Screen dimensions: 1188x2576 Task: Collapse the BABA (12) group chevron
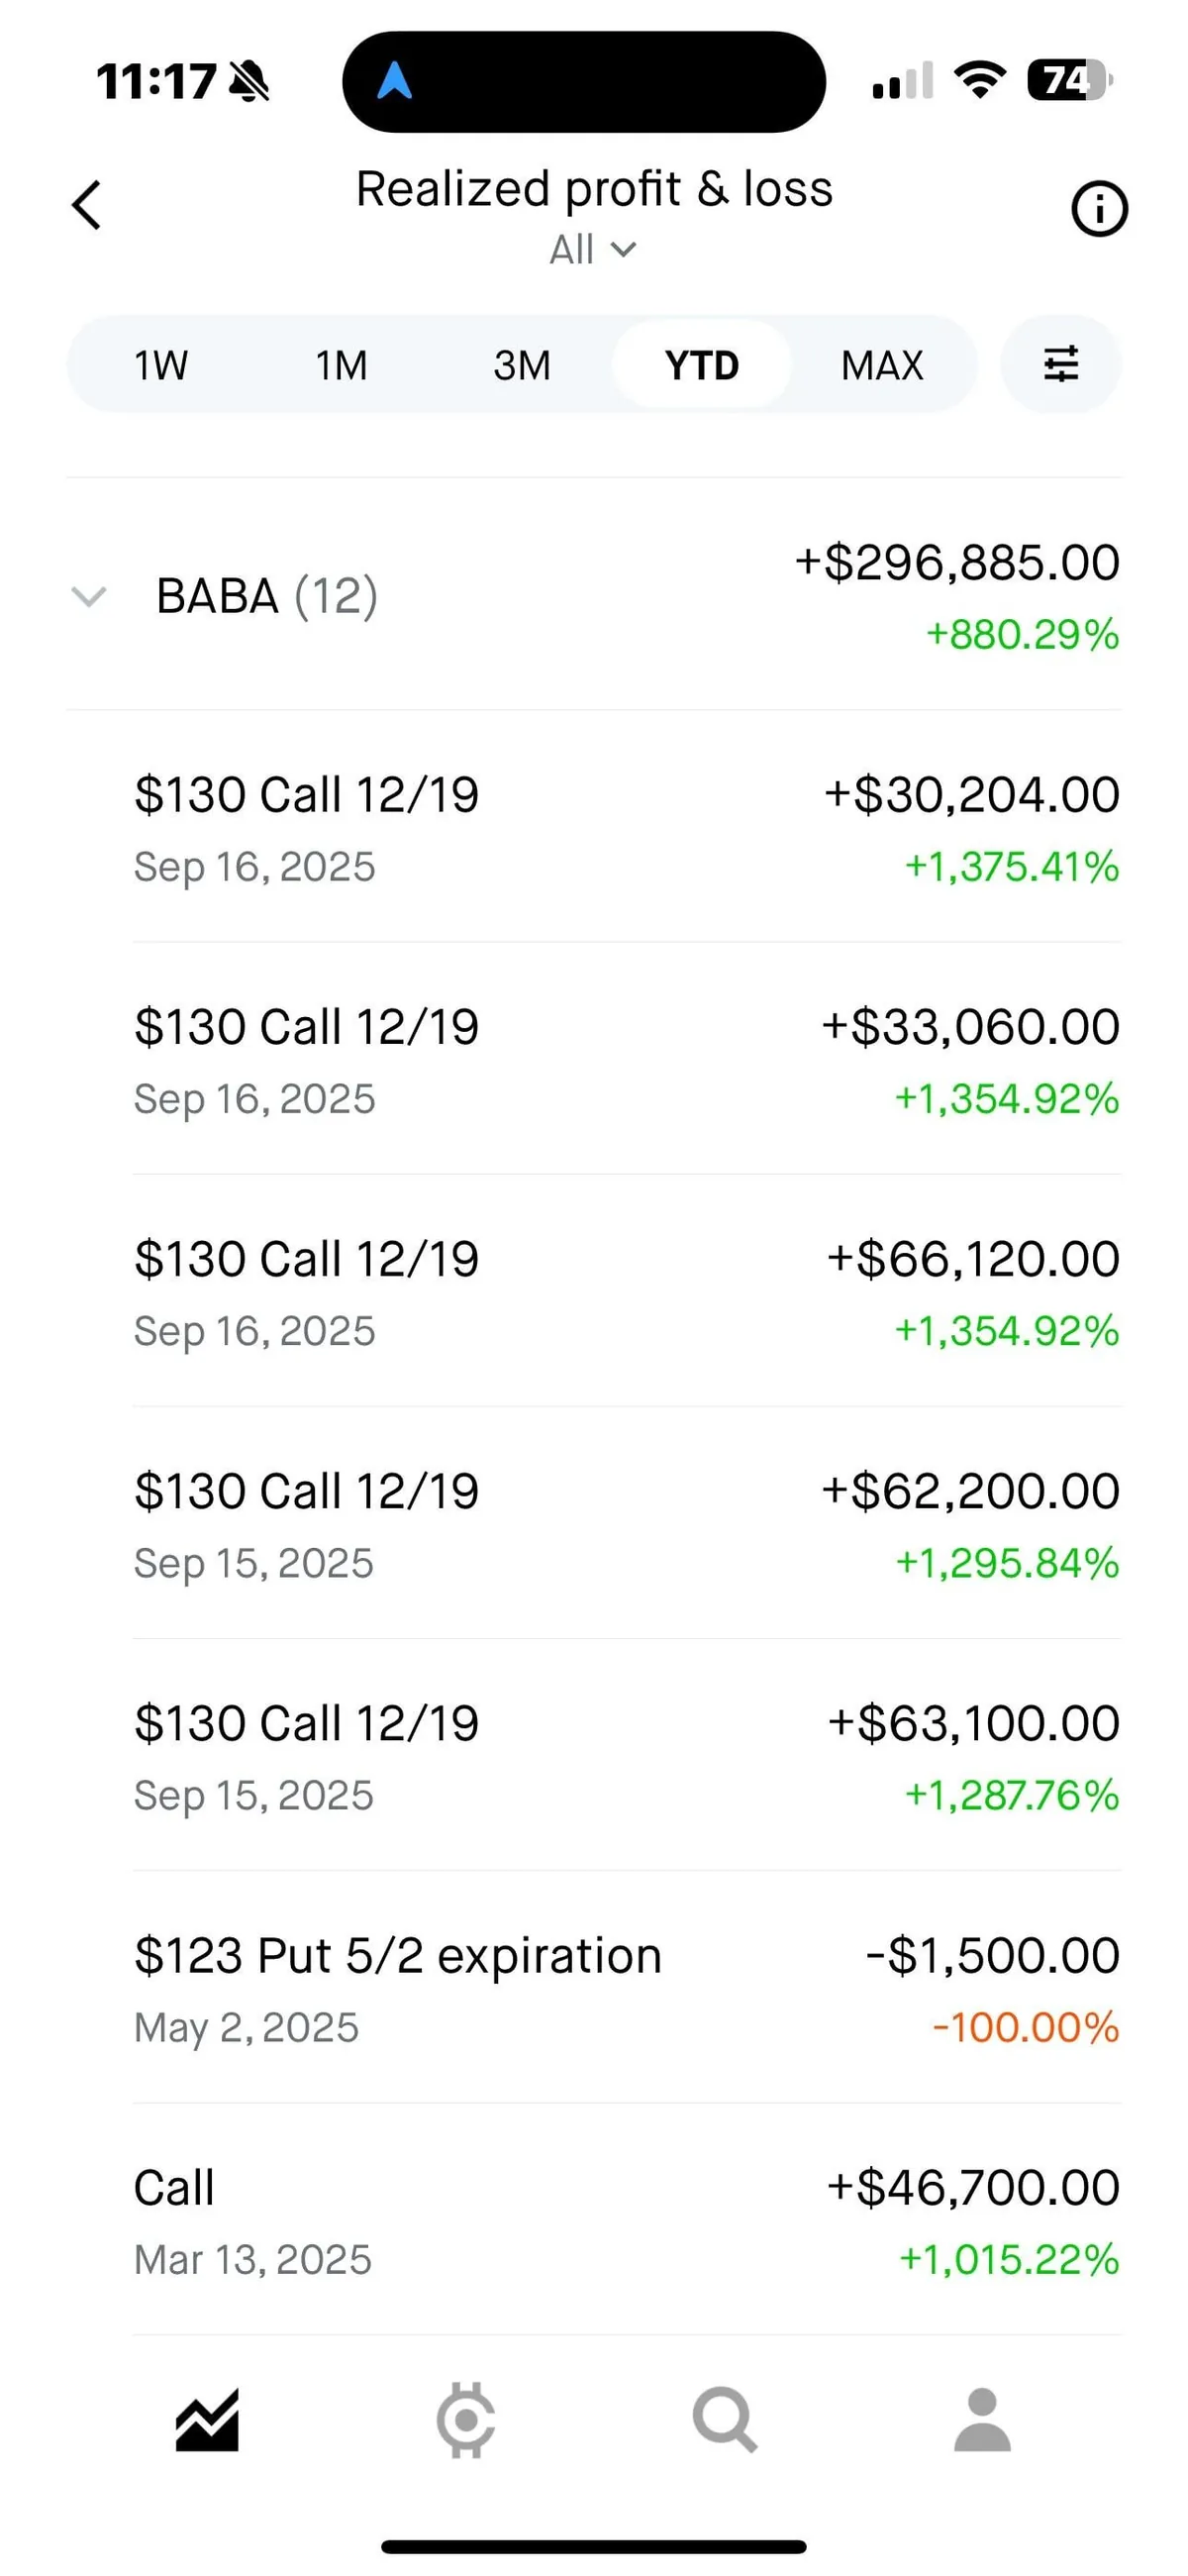click(89, 597)
